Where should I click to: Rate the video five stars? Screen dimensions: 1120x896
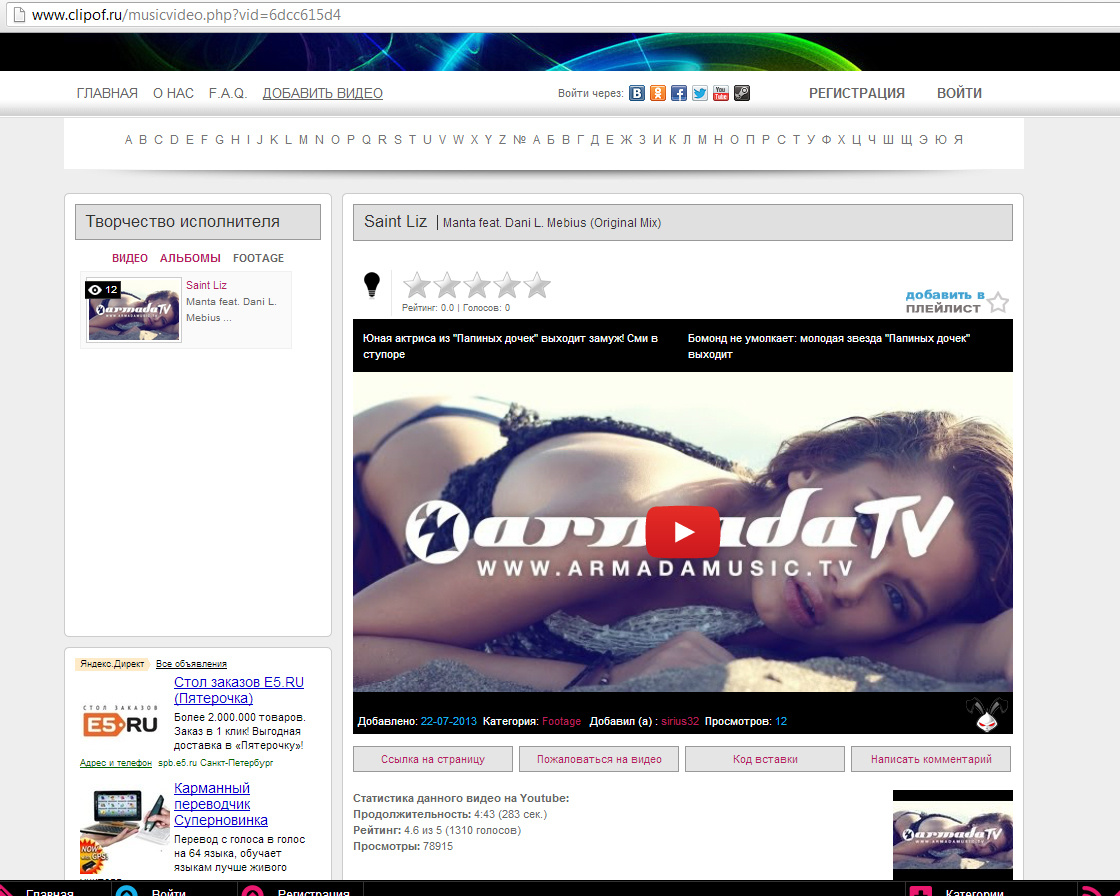pos(536,285)
